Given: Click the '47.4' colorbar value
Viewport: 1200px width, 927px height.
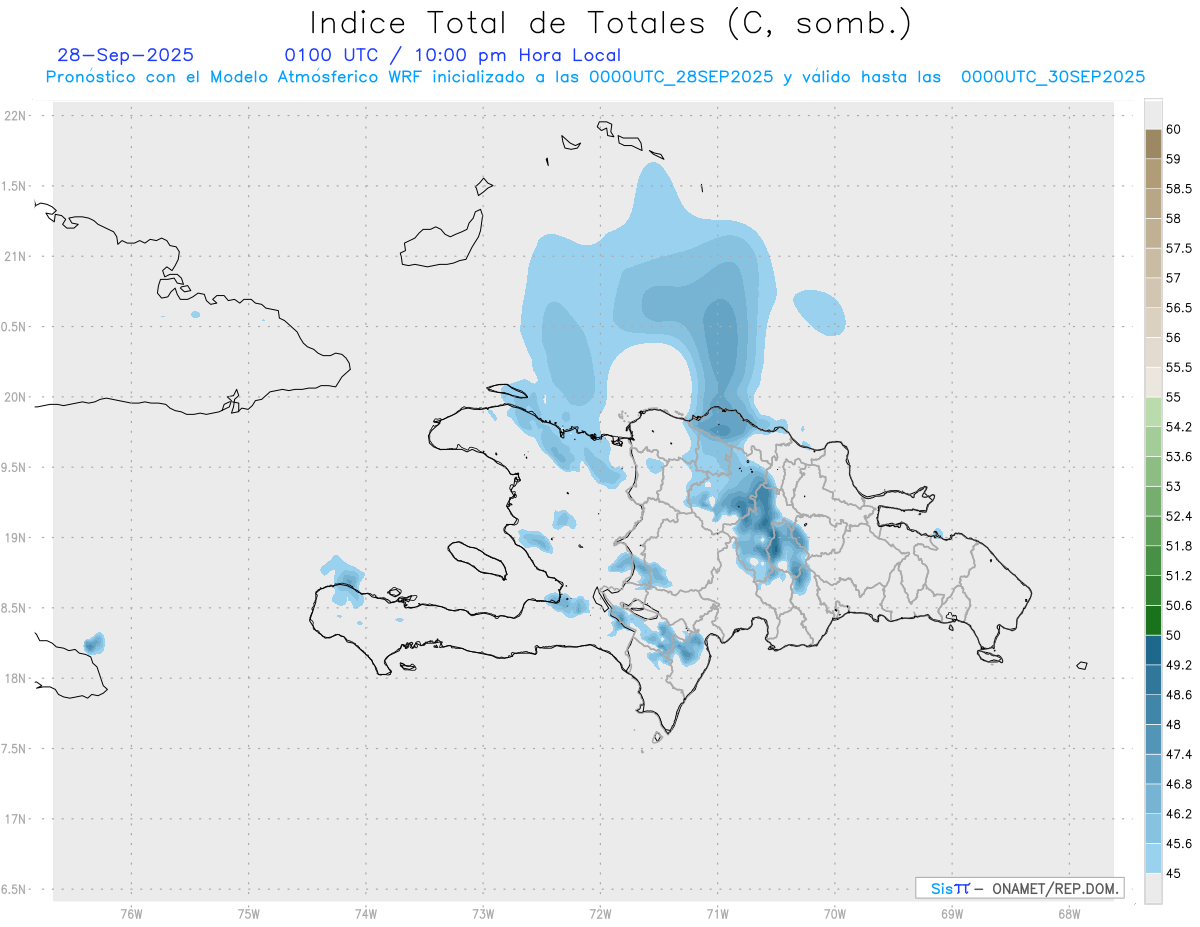Looking at the screenshot, I should pyautogui.click(x=1178, y=754).
